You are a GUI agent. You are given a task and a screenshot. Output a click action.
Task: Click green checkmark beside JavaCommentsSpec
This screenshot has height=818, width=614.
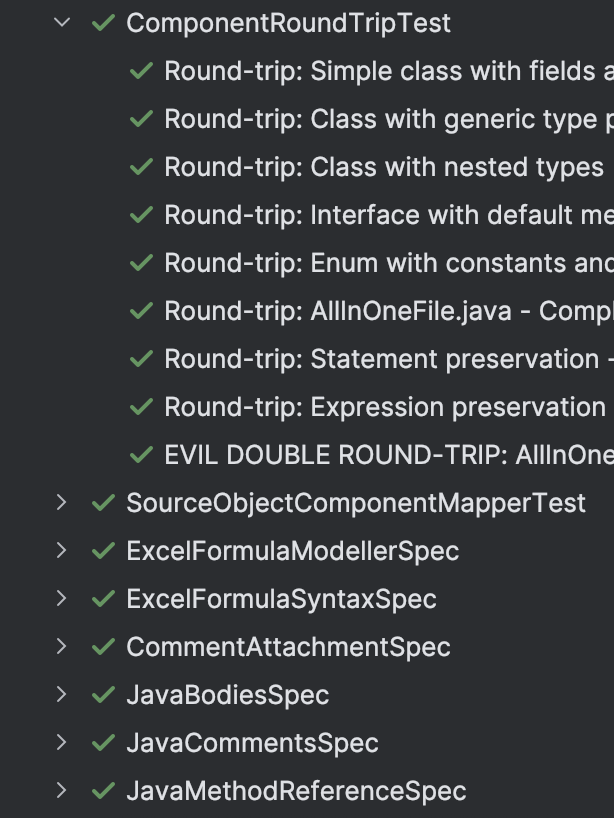click(x=102, y=743)
